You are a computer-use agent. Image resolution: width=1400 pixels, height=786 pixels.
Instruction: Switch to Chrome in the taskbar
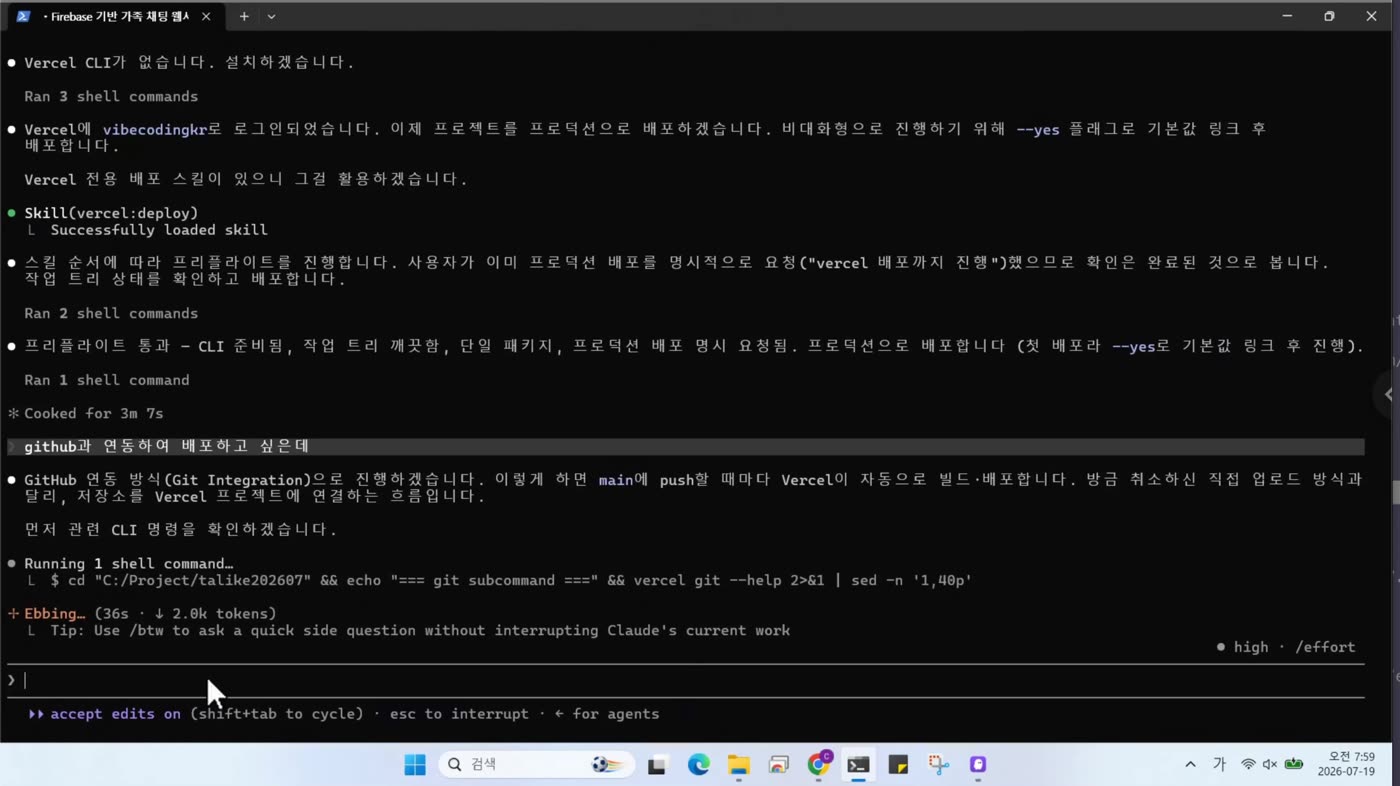pos(819,764)
